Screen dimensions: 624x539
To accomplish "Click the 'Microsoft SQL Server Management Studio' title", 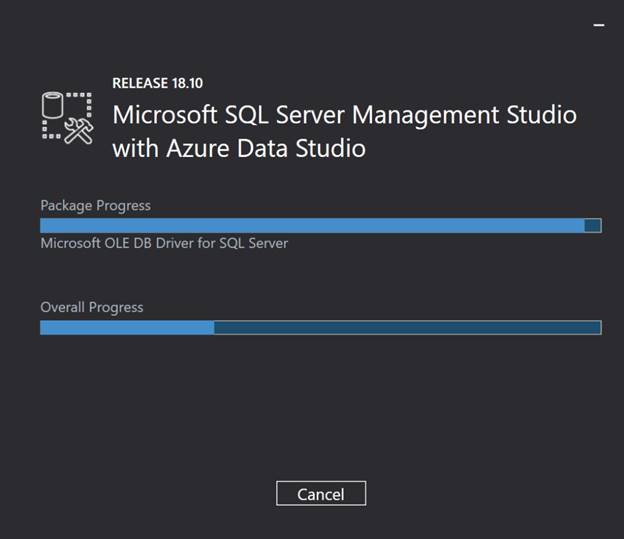I will [345, 115].
